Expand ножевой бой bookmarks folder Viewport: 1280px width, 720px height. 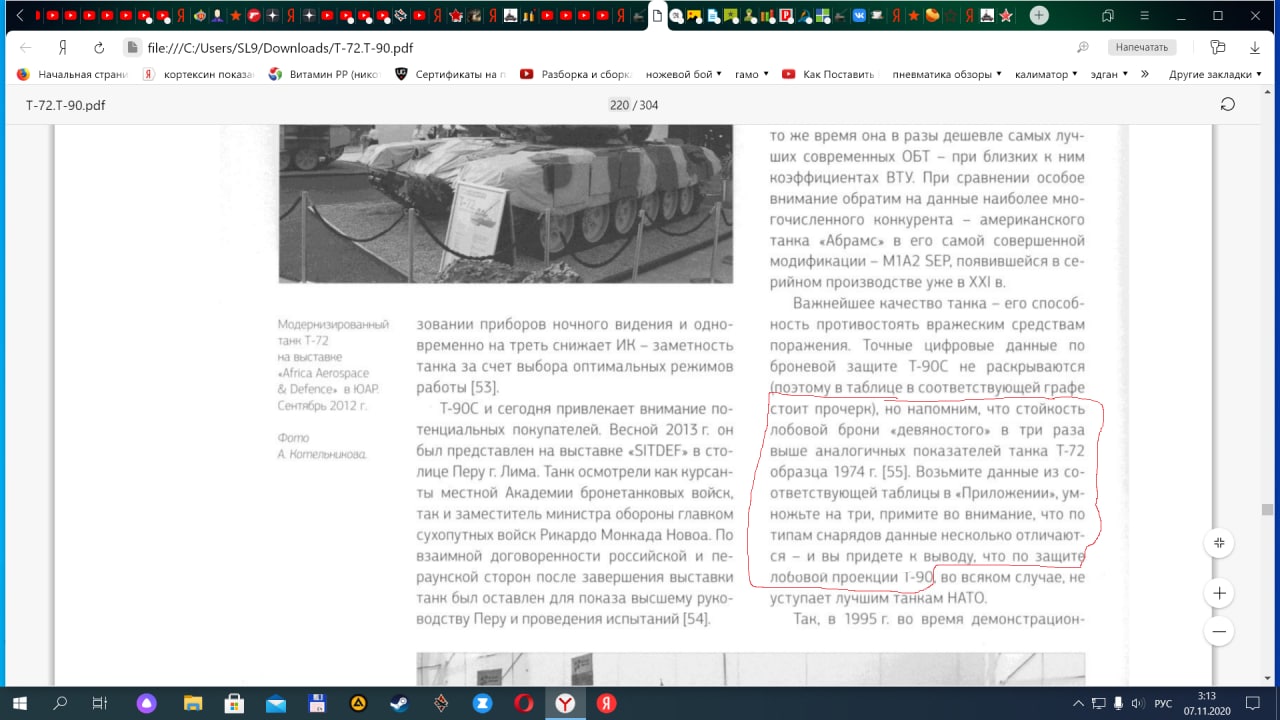[x=684, y=74]
